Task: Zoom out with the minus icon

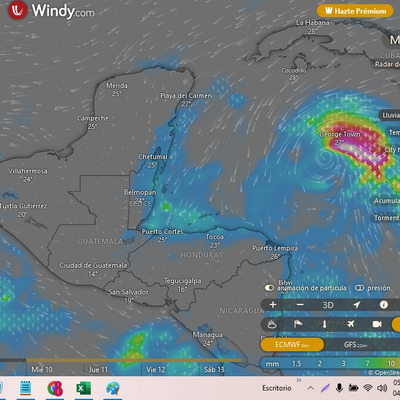Action: (x=300, y=305)
